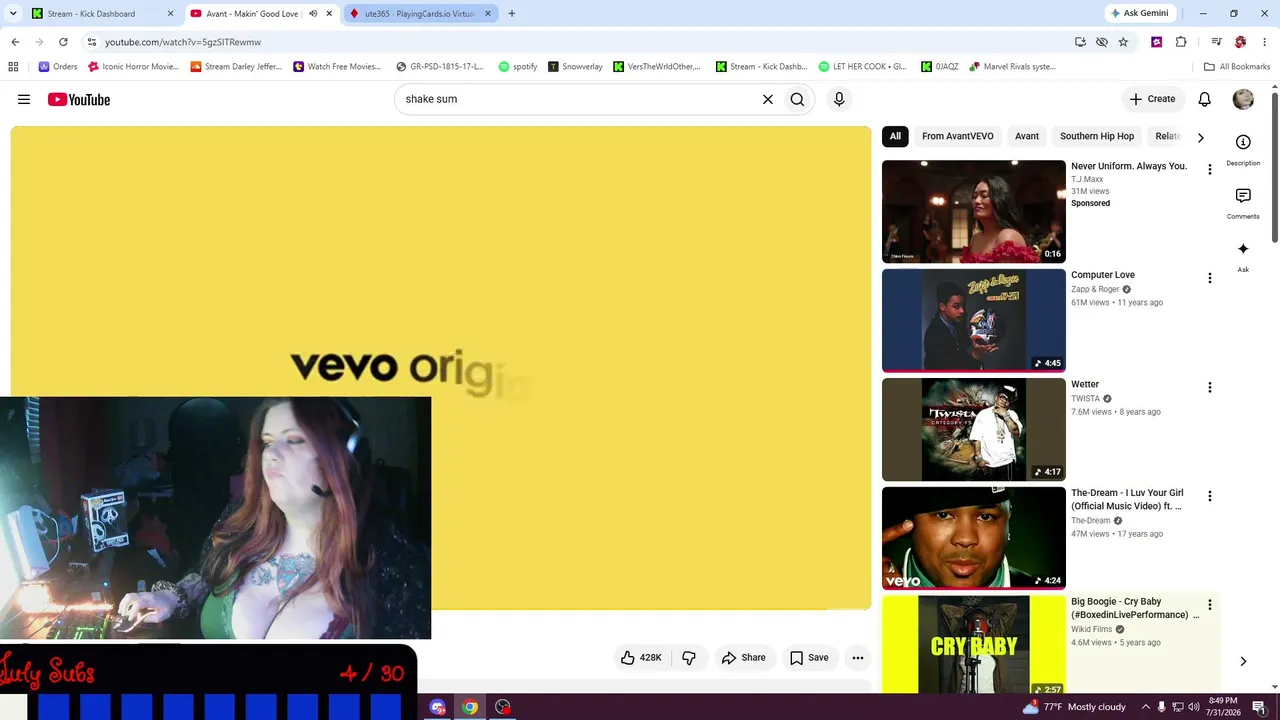Bookmark this page with the star

1123,42
